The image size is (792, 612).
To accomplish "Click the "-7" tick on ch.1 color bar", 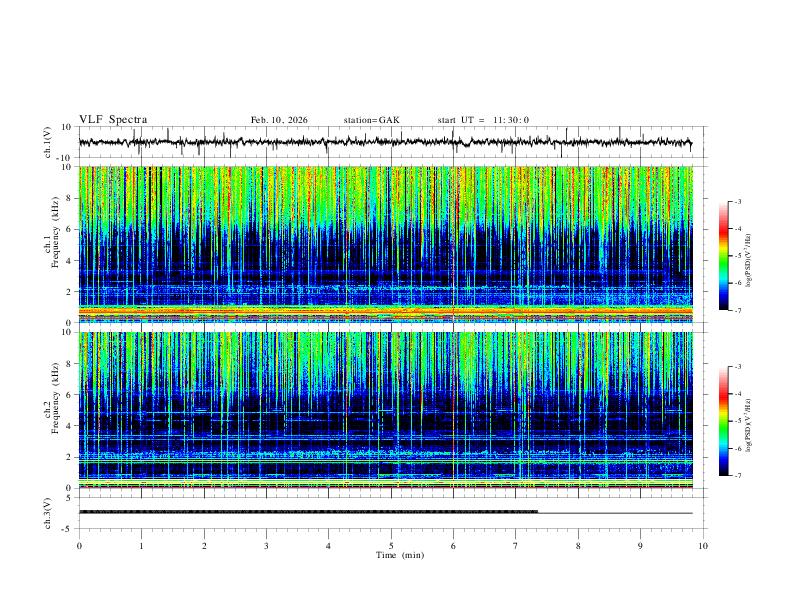I will pyautogui.click(x=738, y=311).
